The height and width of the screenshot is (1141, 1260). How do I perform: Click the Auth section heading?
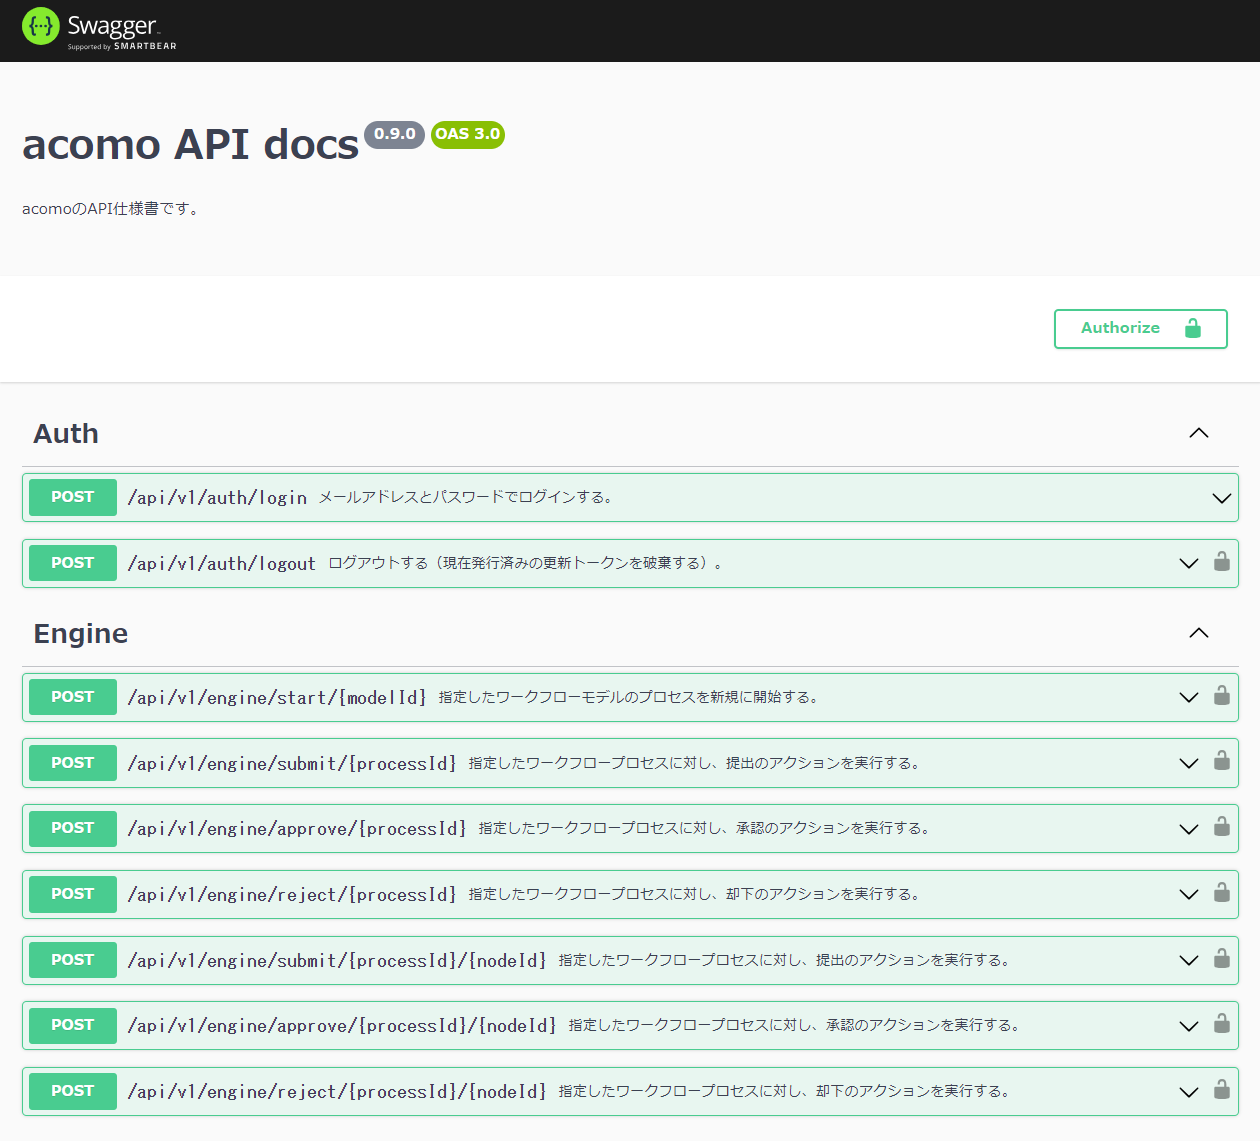pos(66,434)
